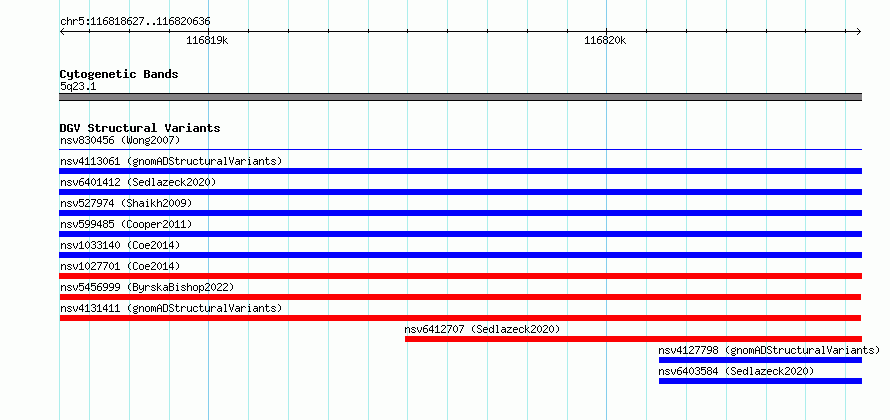Click the Cytogenetic Bands track title
Screen dimensions: 890x420
pos(119,74)
